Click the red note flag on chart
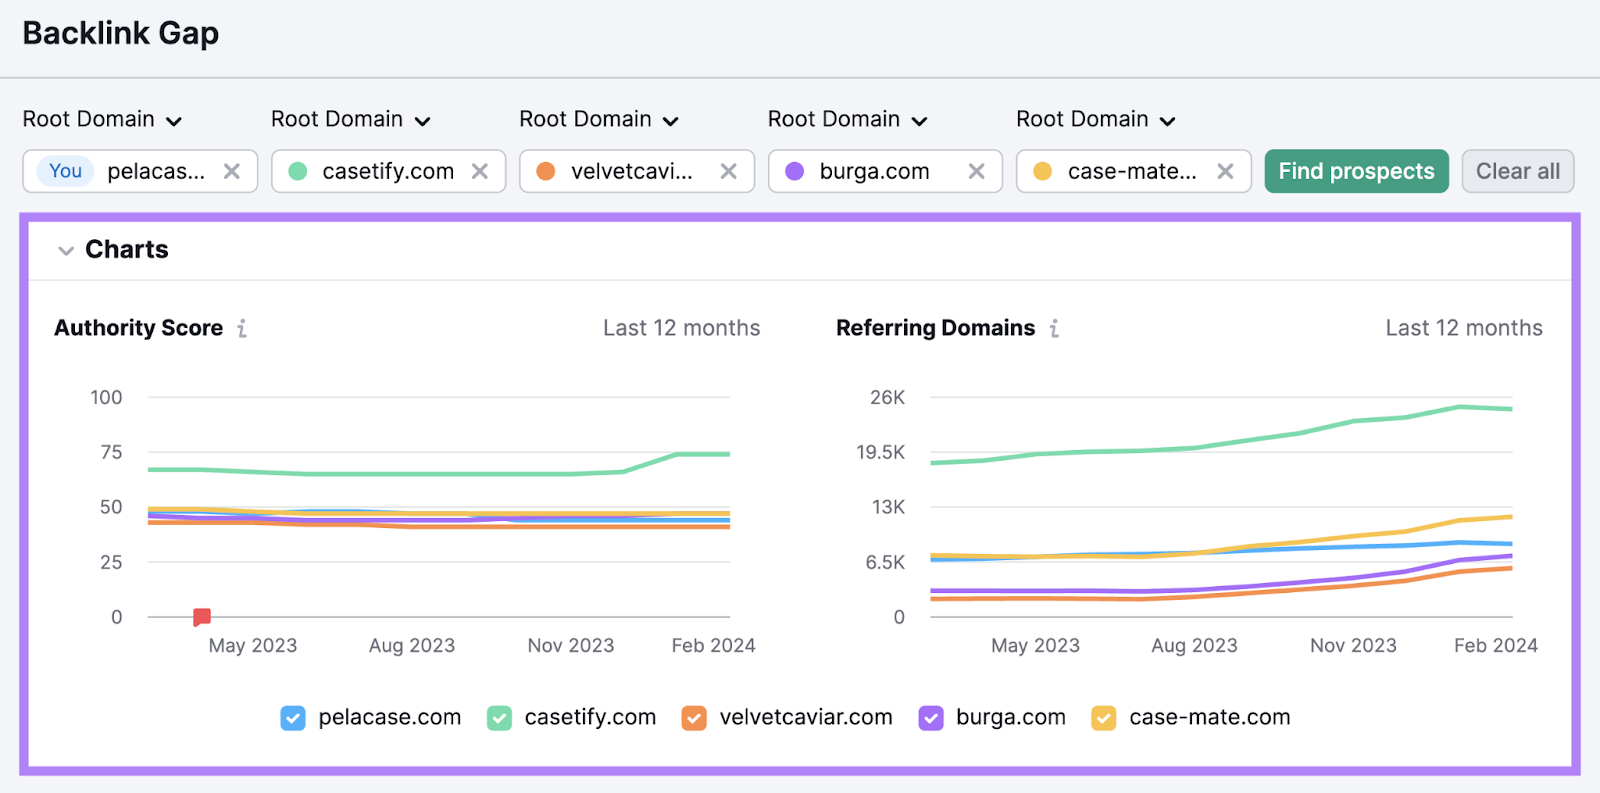 tap(202, 617)
